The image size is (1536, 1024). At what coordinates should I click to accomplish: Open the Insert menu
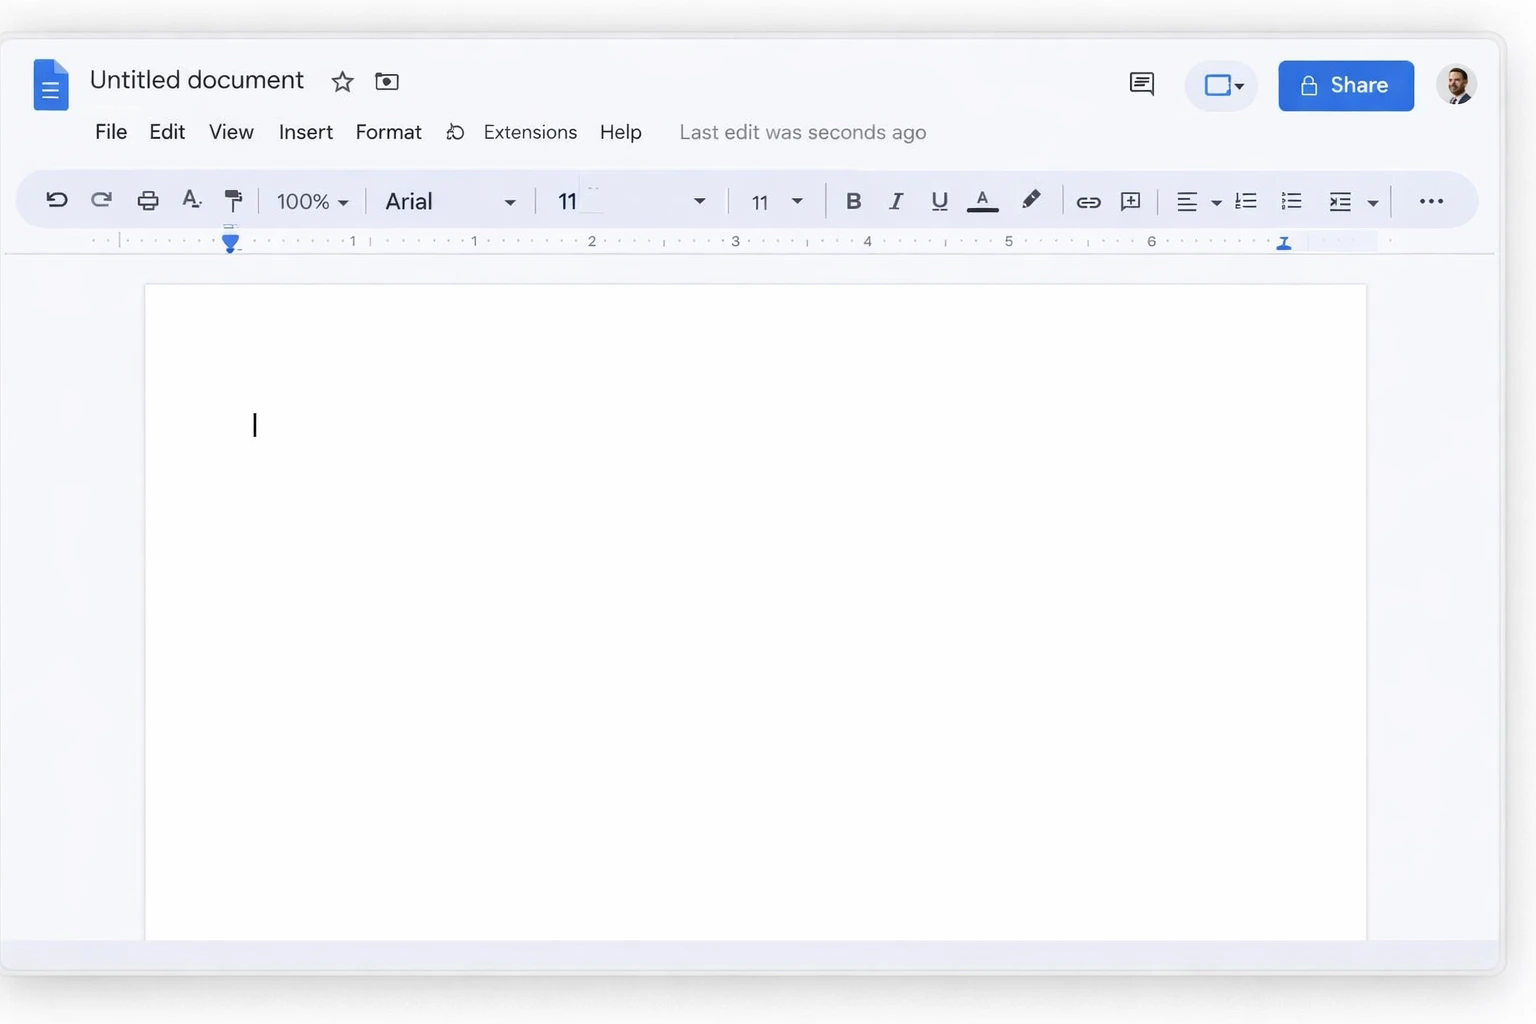point(305,132)
